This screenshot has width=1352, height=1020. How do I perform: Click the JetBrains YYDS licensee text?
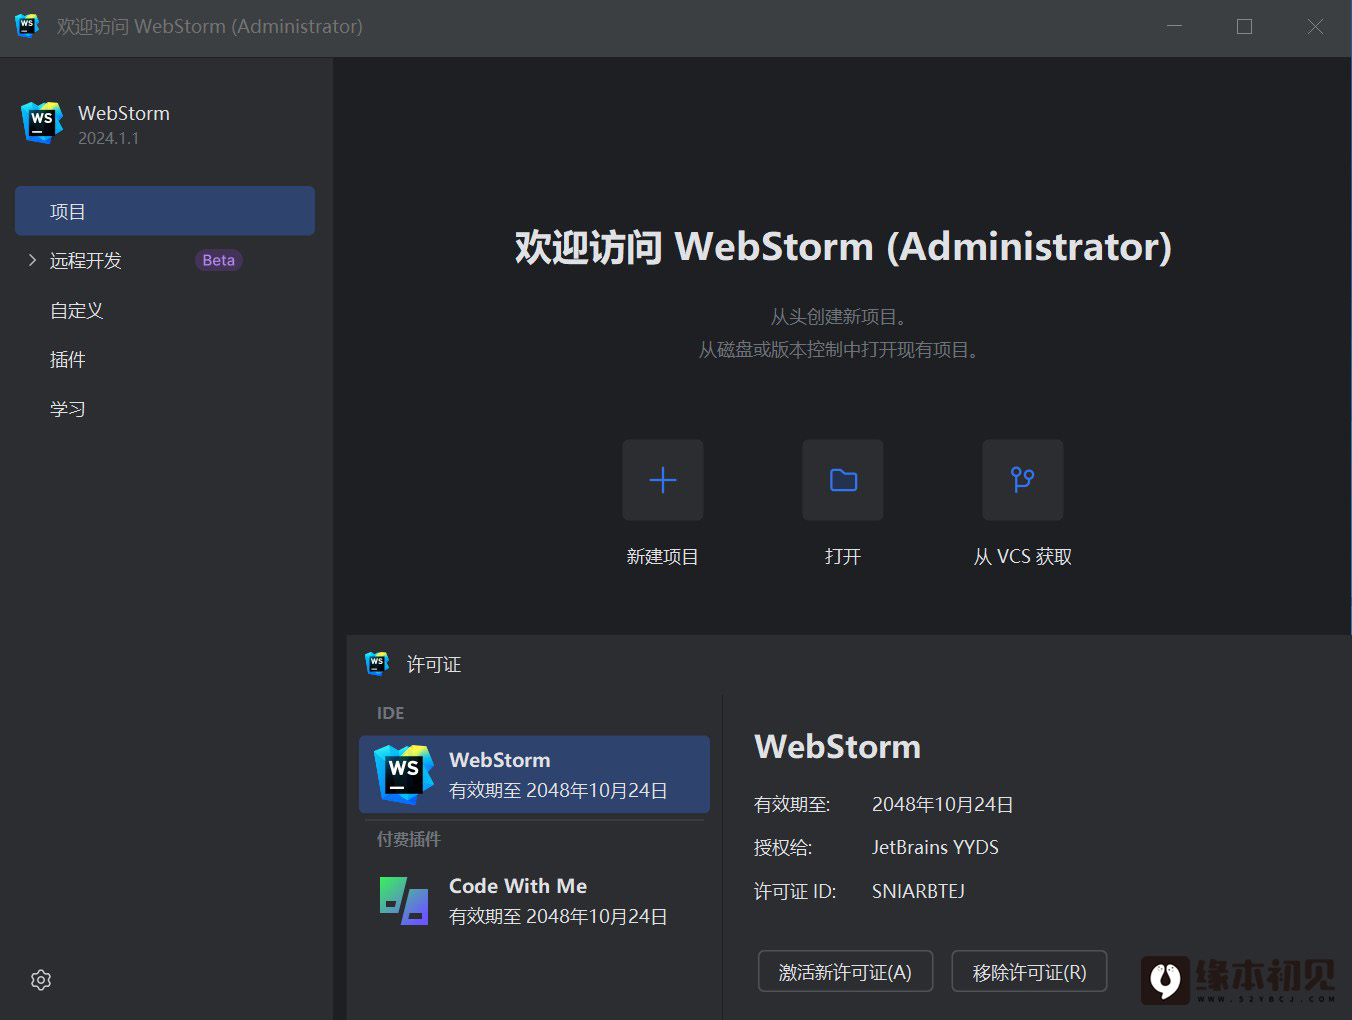[935, 847]
